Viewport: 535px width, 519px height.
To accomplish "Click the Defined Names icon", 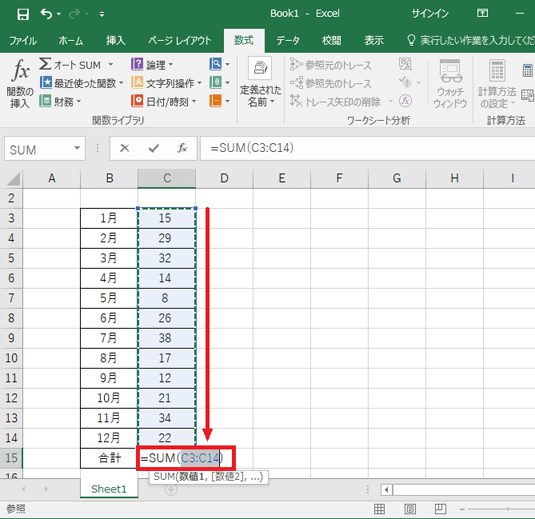I will coord(260,69).
